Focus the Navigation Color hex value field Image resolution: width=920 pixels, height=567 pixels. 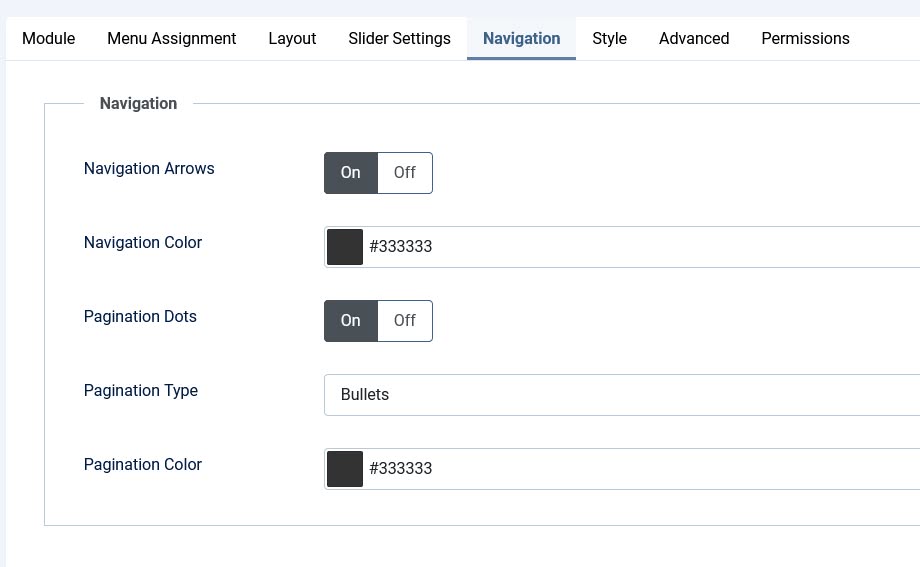point(640,247)
